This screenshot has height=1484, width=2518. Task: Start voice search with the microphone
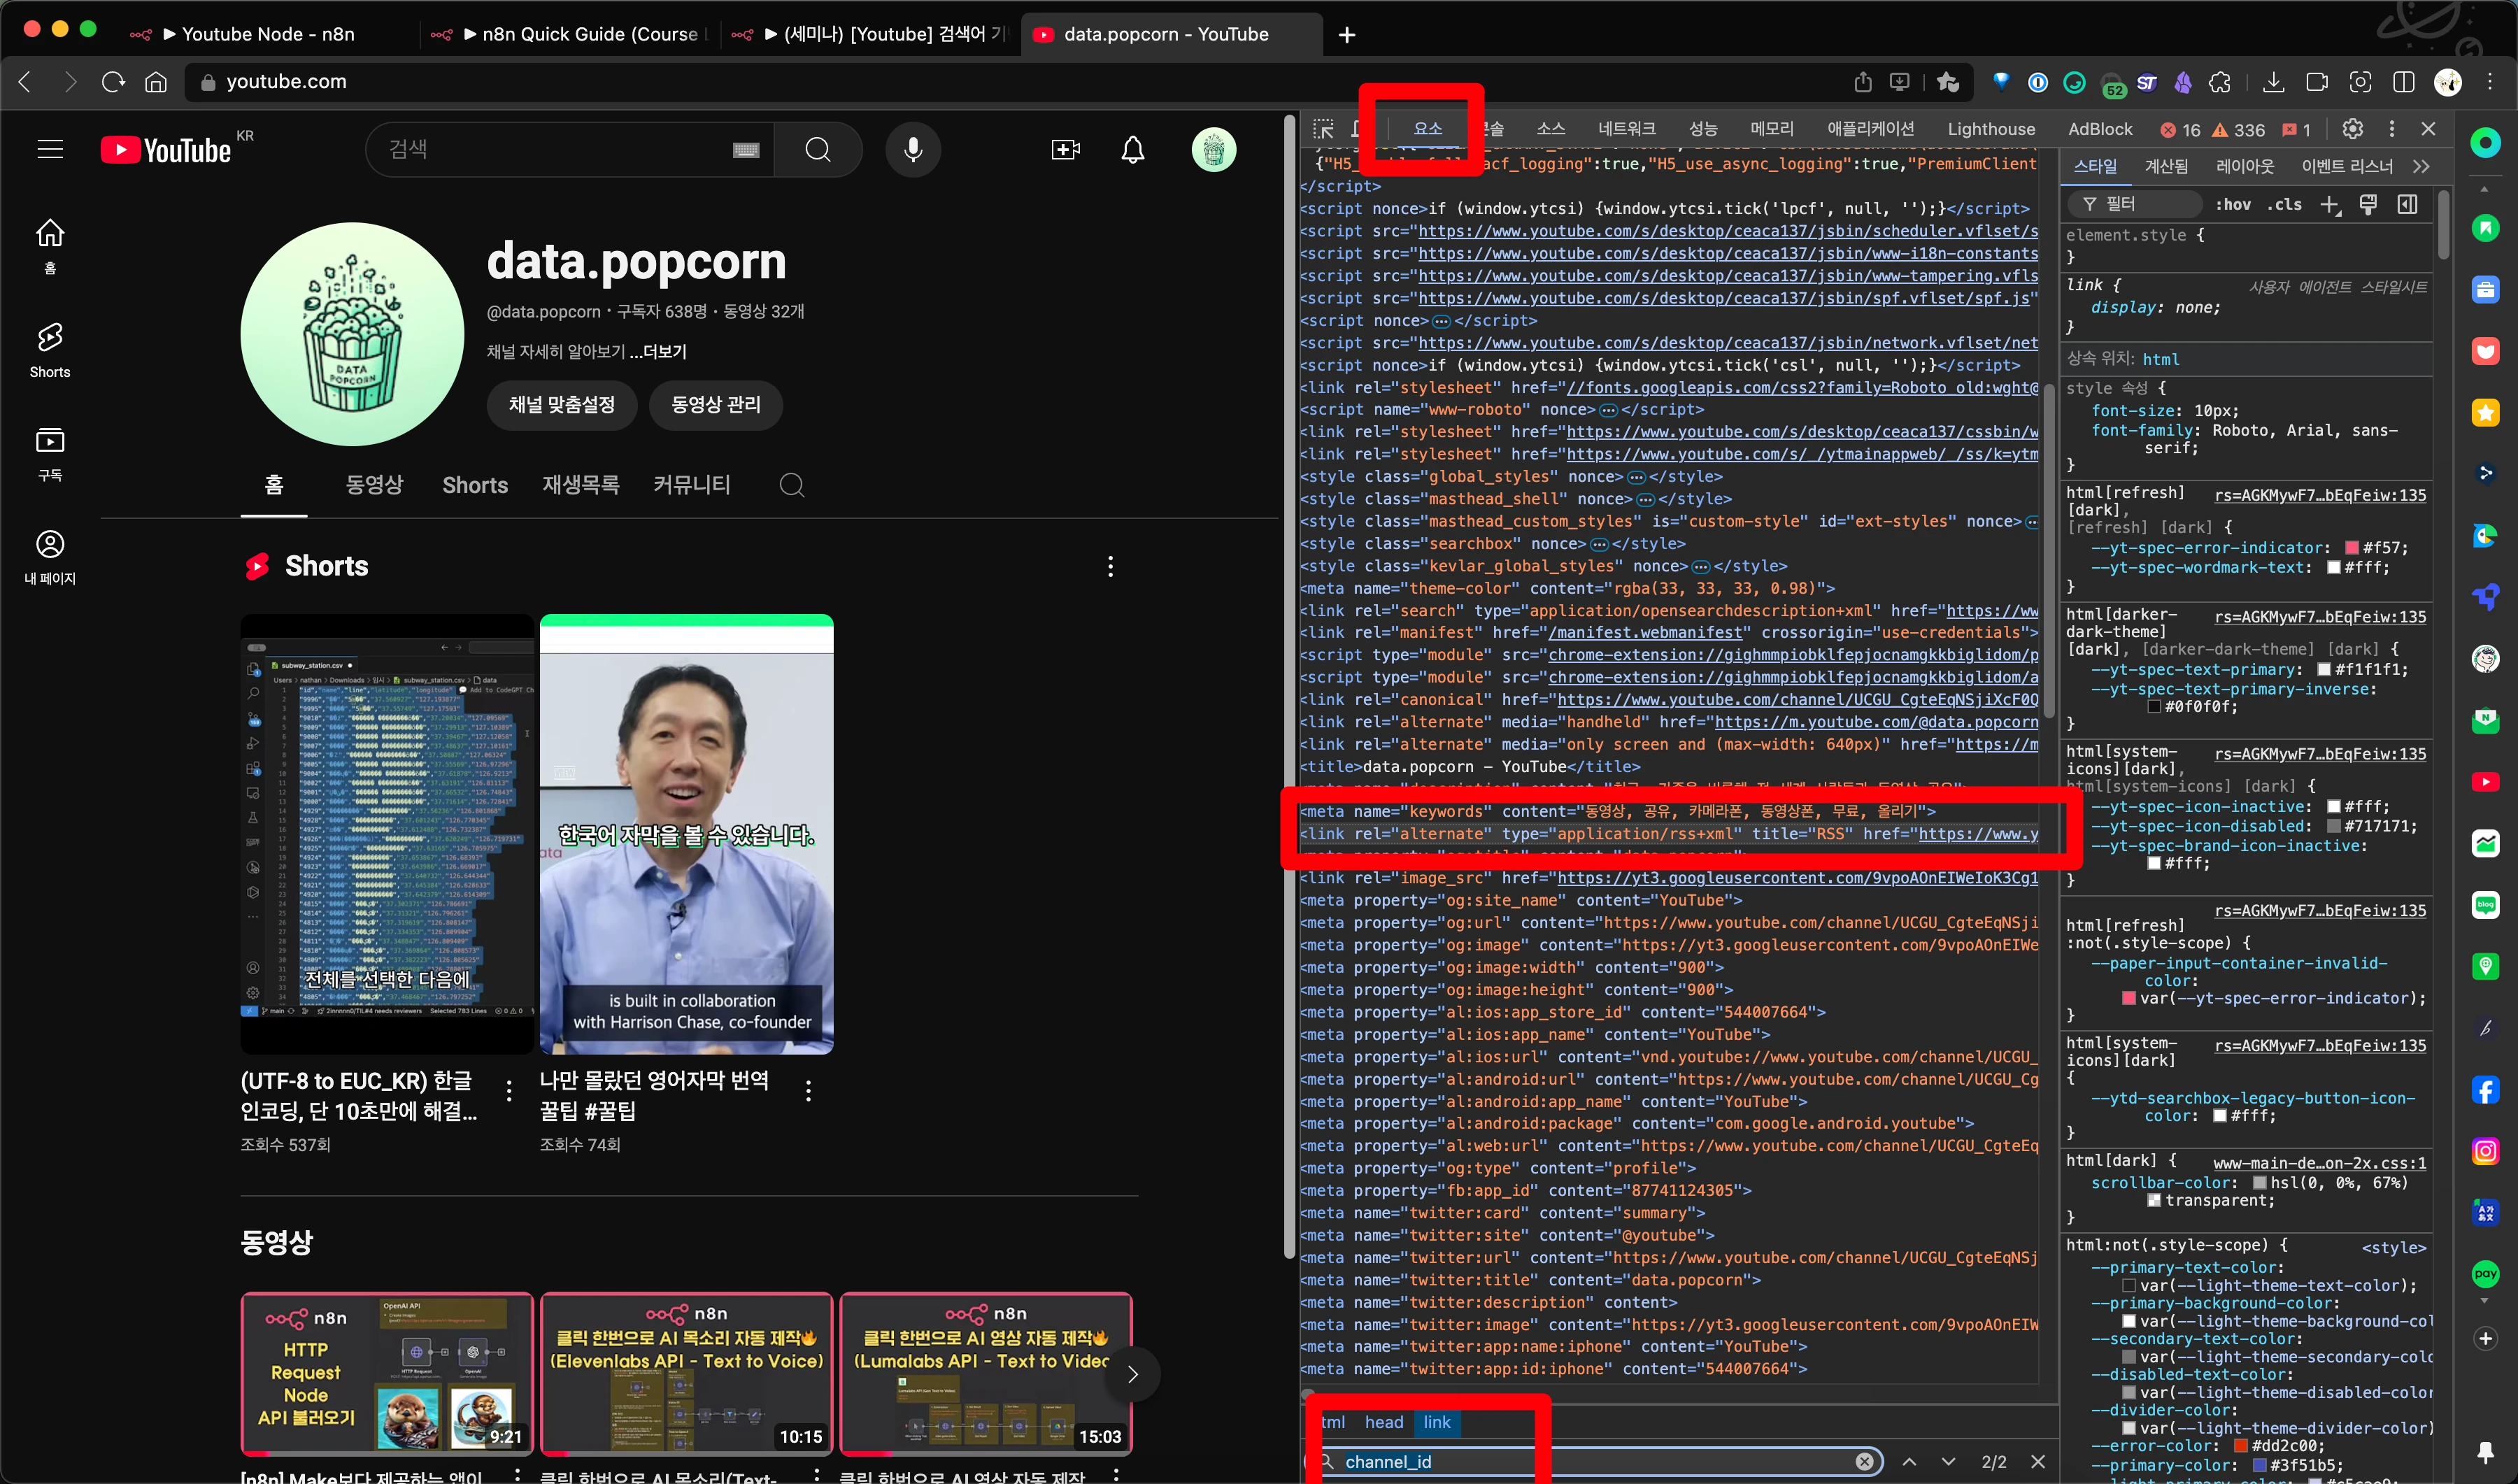pyautogui.click(x=913, y=150)
